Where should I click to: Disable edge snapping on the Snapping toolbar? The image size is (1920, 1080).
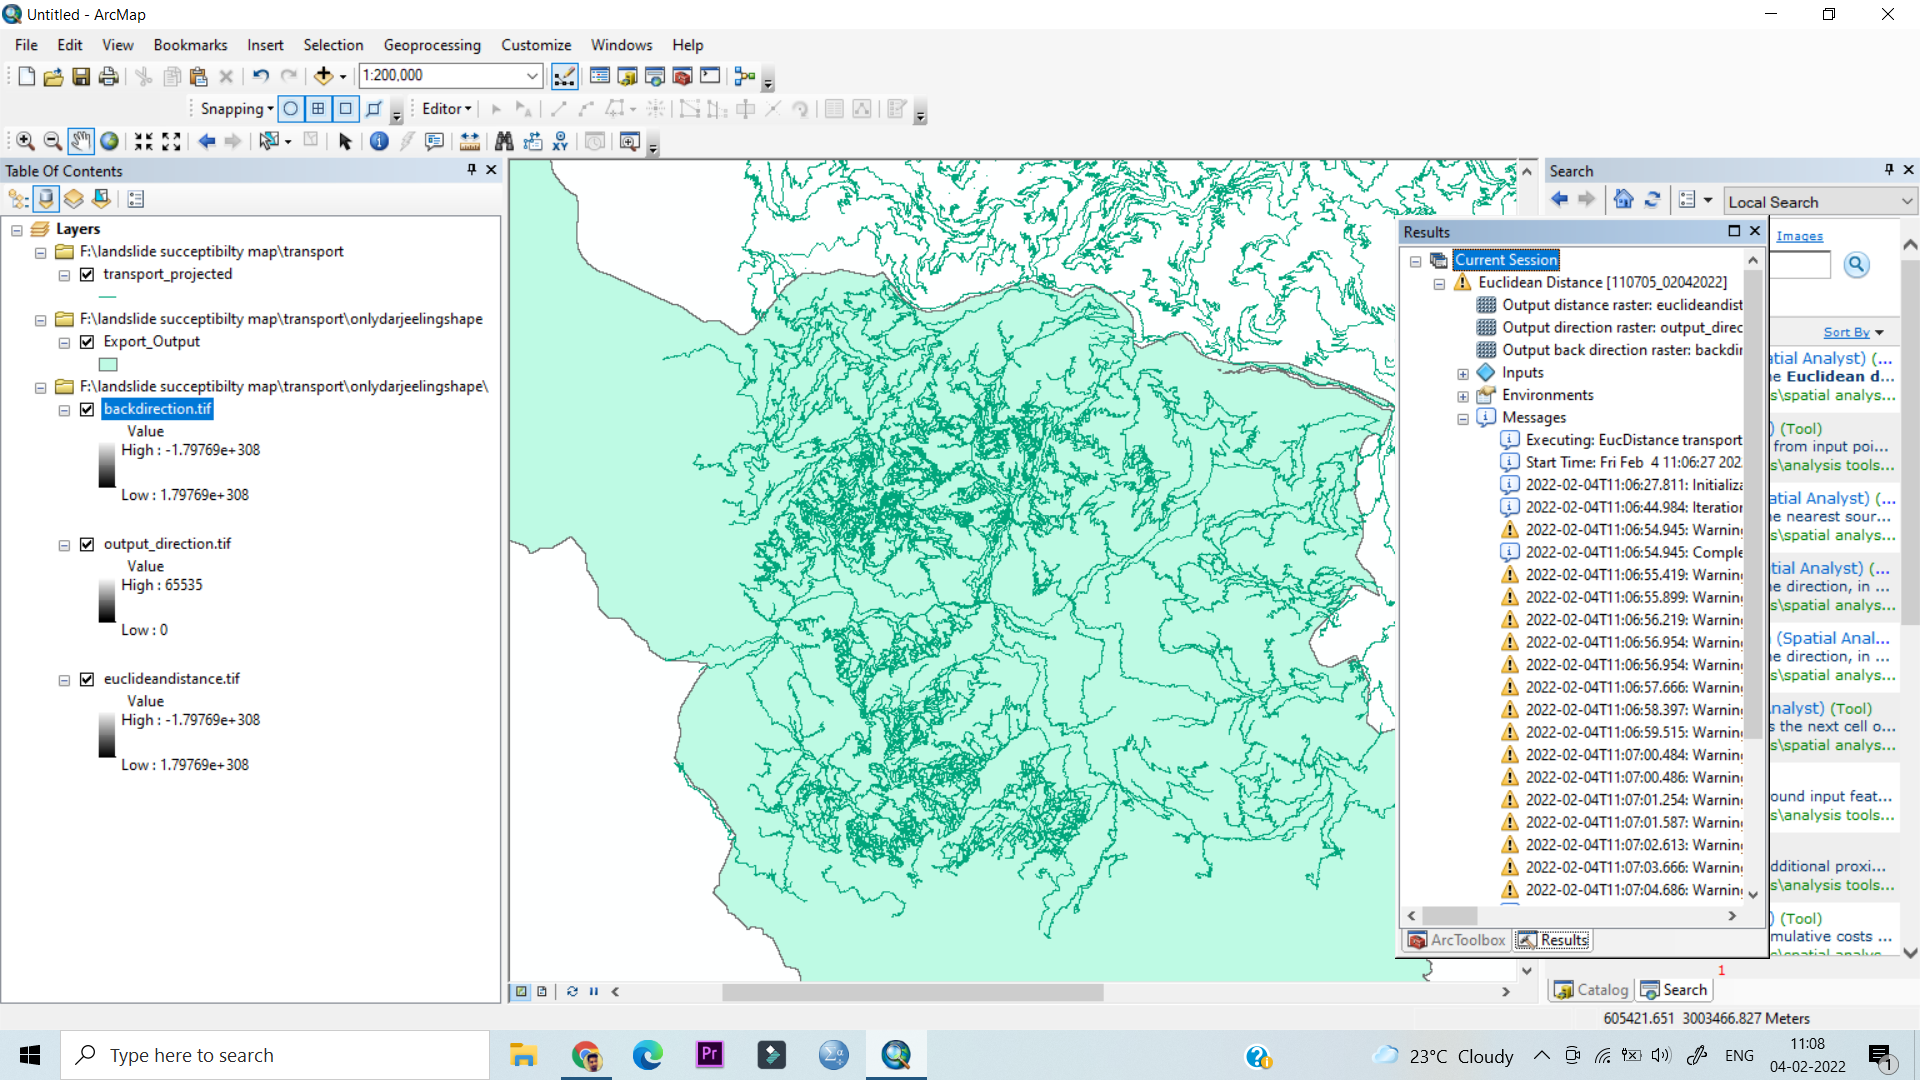click(374, 109)
